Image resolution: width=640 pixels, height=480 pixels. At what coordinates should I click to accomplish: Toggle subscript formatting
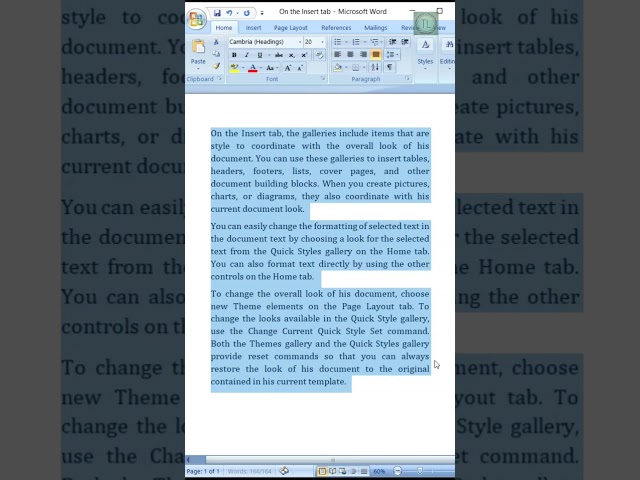click(x=291, y=55)
